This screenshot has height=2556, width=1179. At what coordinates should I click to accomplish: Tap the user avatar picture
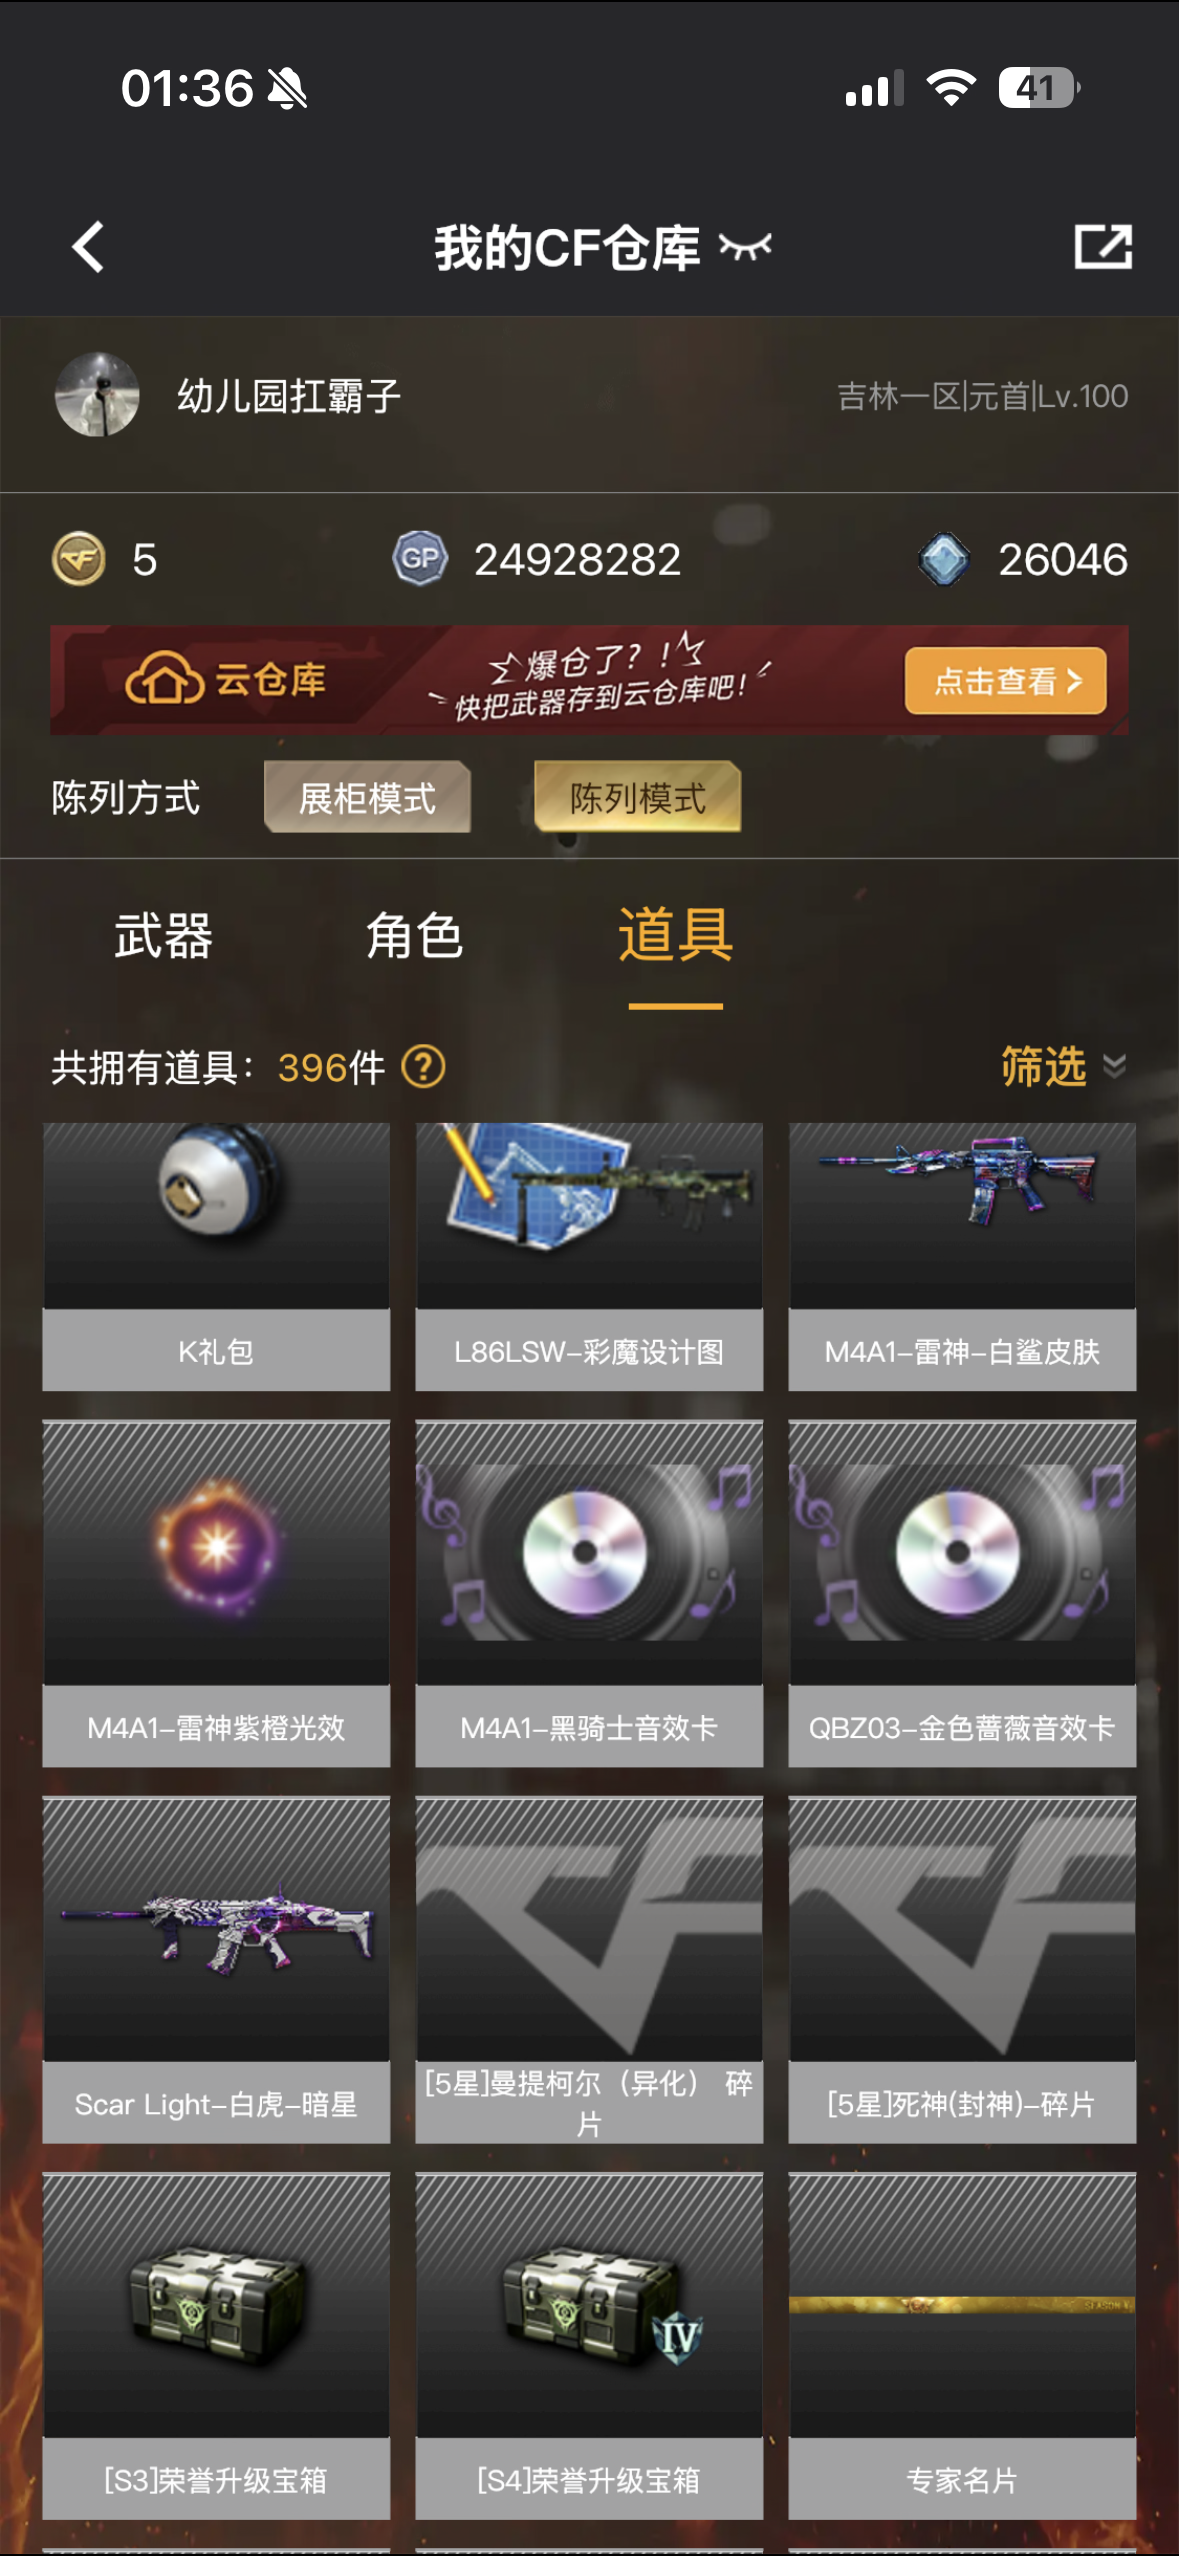(x=97, y=395)
